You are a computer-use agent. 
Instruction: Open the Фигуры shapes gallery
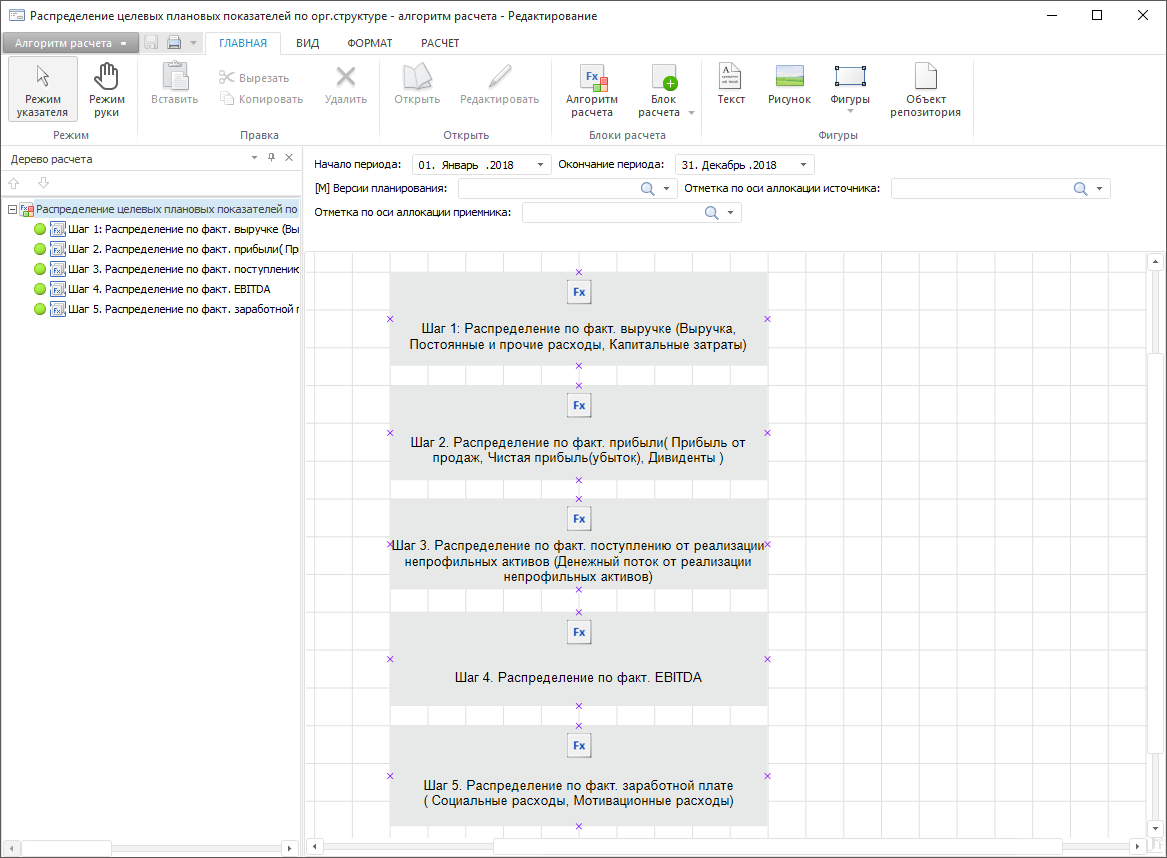pos(849,90)
